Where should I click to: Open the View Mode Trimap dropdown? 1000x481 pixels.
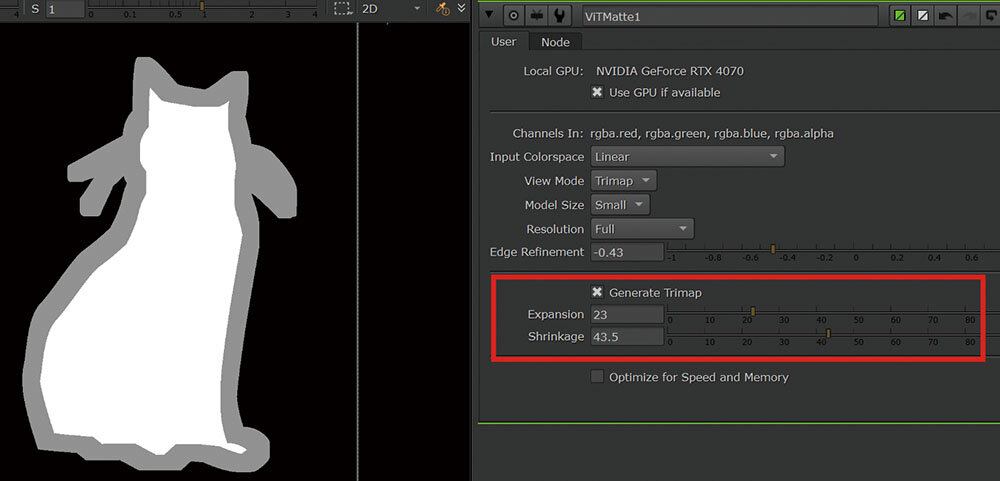(x=623, y=181)
